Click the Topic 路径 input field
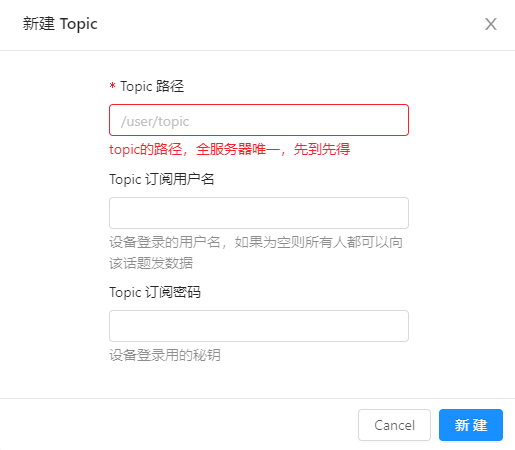Image resolution: width=515 pixels, height=450 pixels. (259, 120)
